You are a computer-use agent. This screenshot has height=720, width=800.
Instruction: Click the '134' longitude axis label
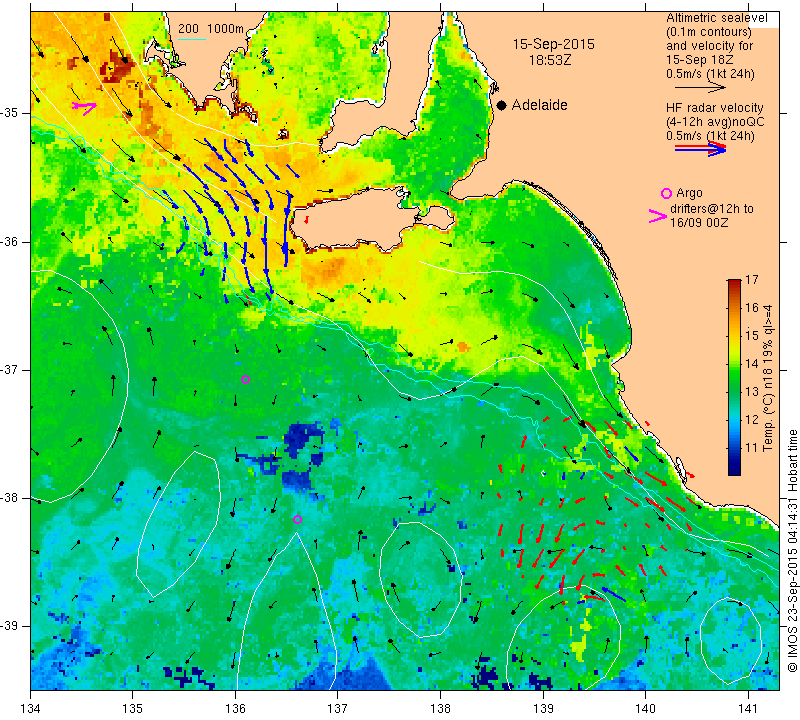[x=31, y=709]
